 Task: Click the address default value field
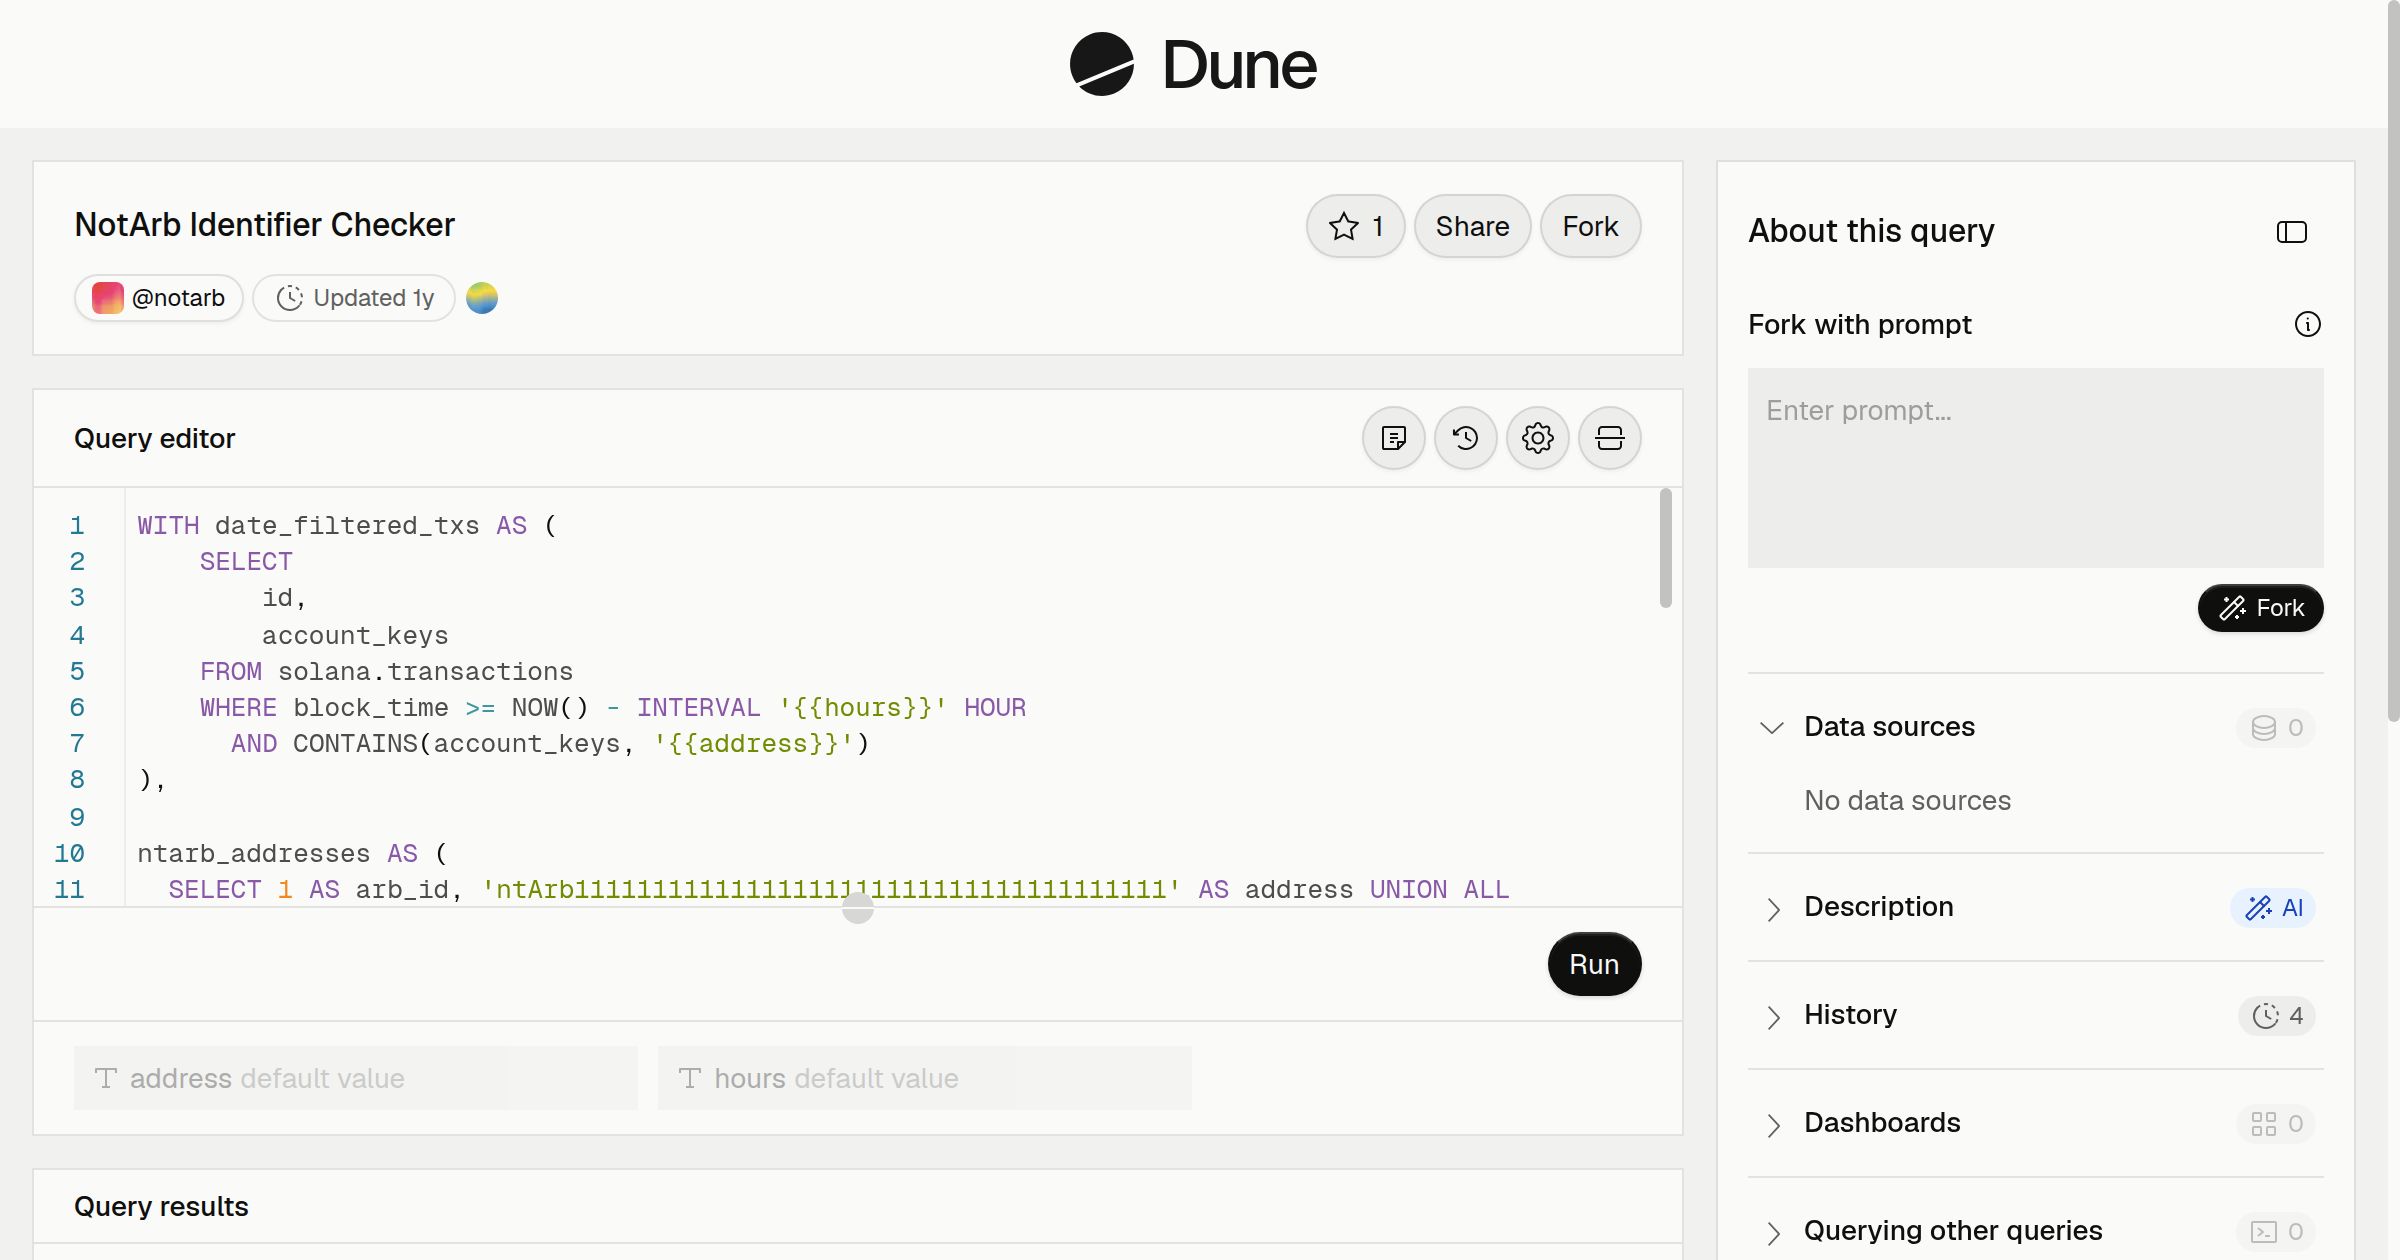355,1078
